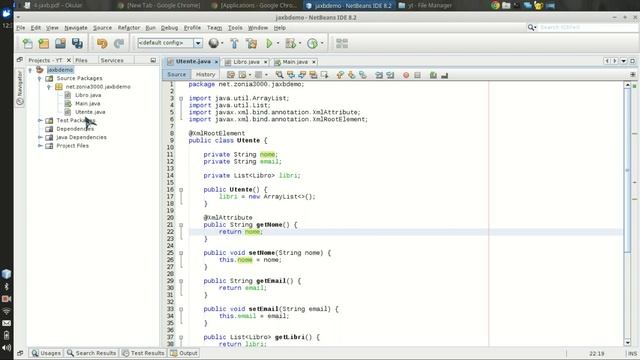Click the Debug Project icon
Image resolution: width=640 pixels, height=360 pixels.
point(290,43)
